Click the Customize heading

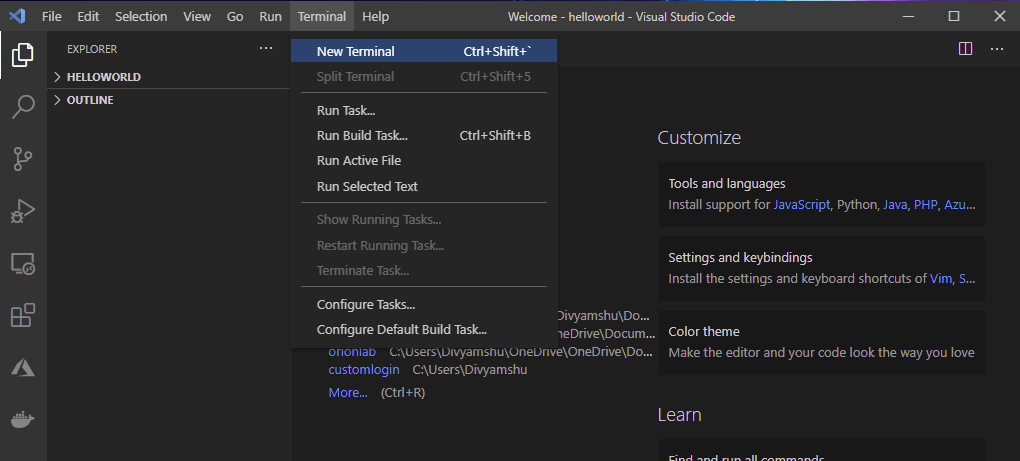click(699, 138)
